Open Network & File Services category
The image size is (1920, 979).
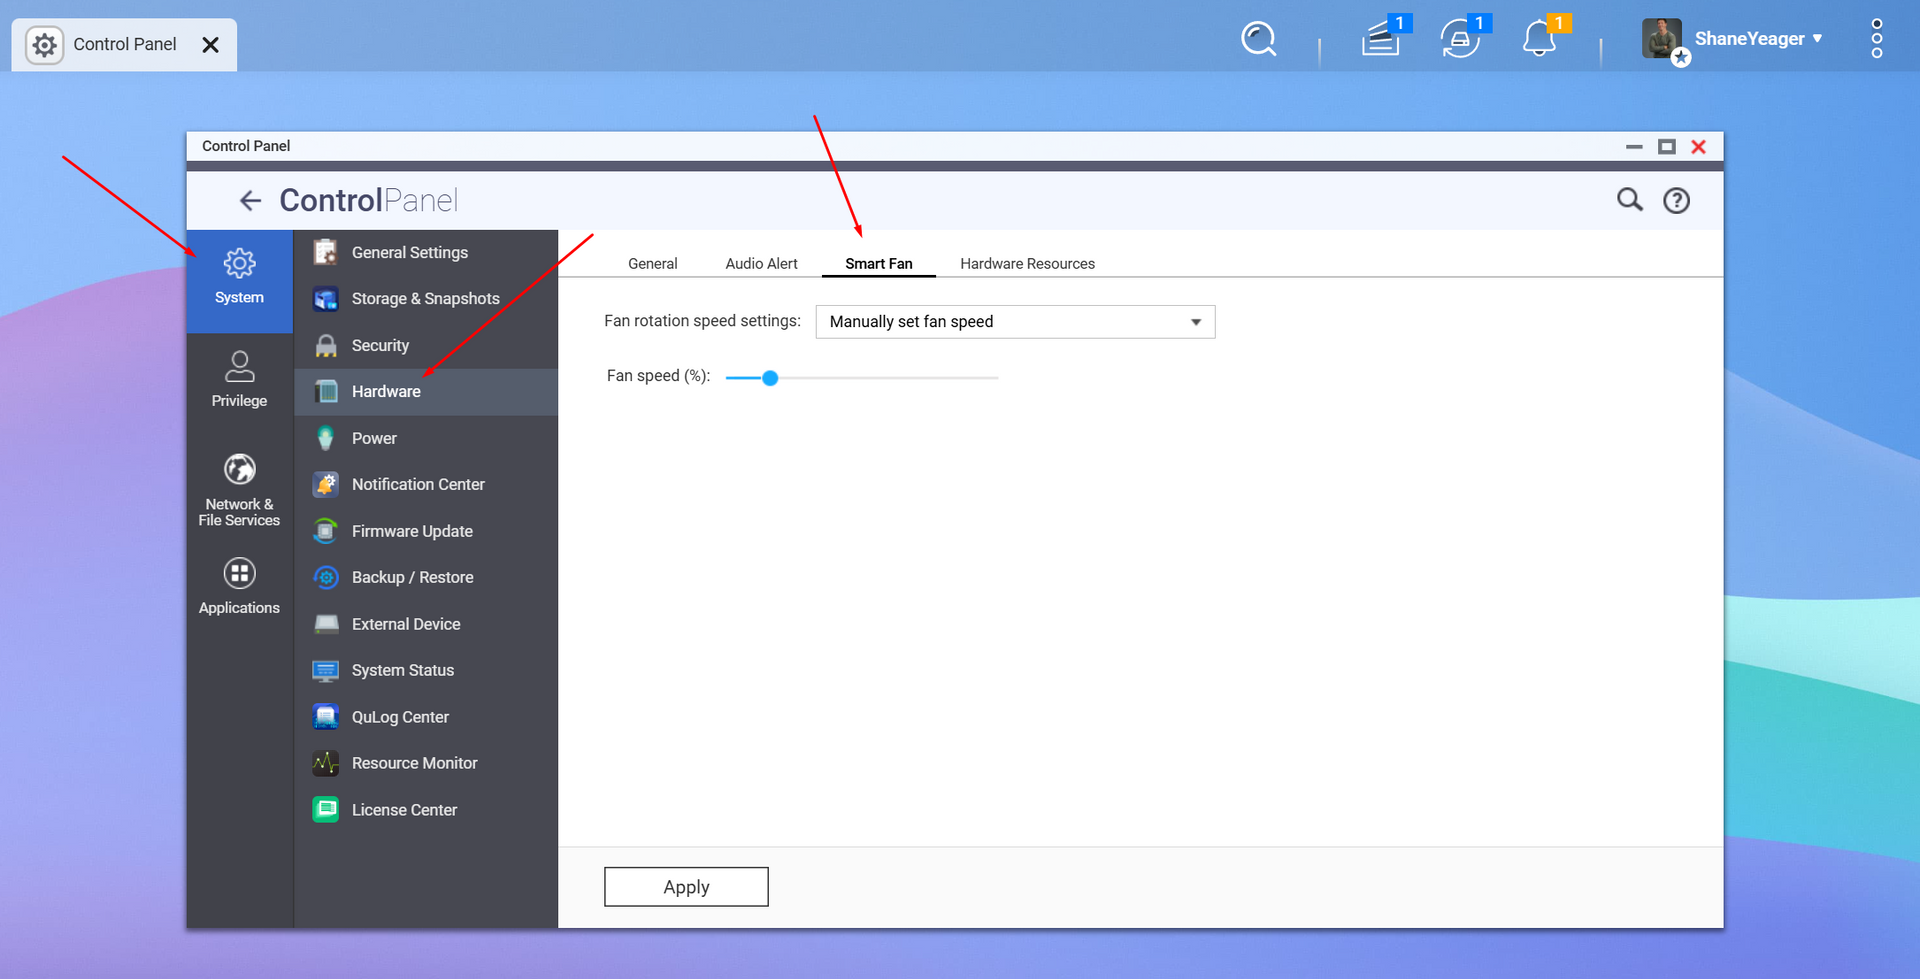[x=239, y=490]
